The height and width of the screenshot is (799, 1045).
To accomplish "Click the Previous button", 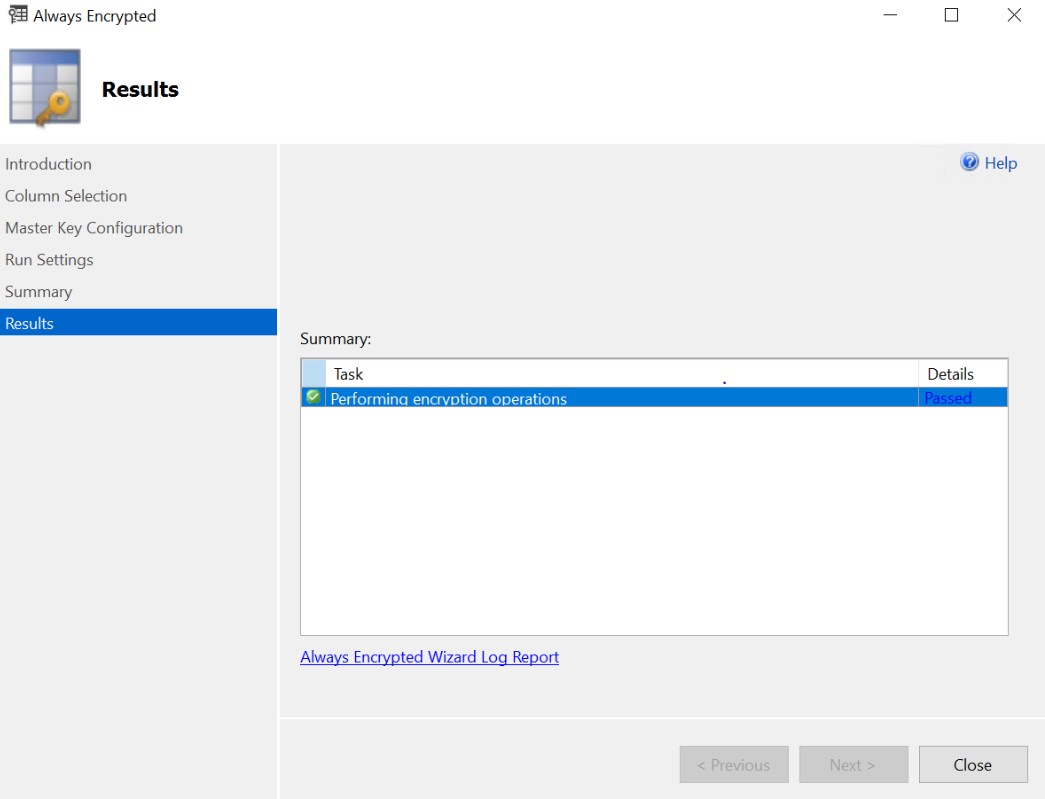I will coord(734,764).
